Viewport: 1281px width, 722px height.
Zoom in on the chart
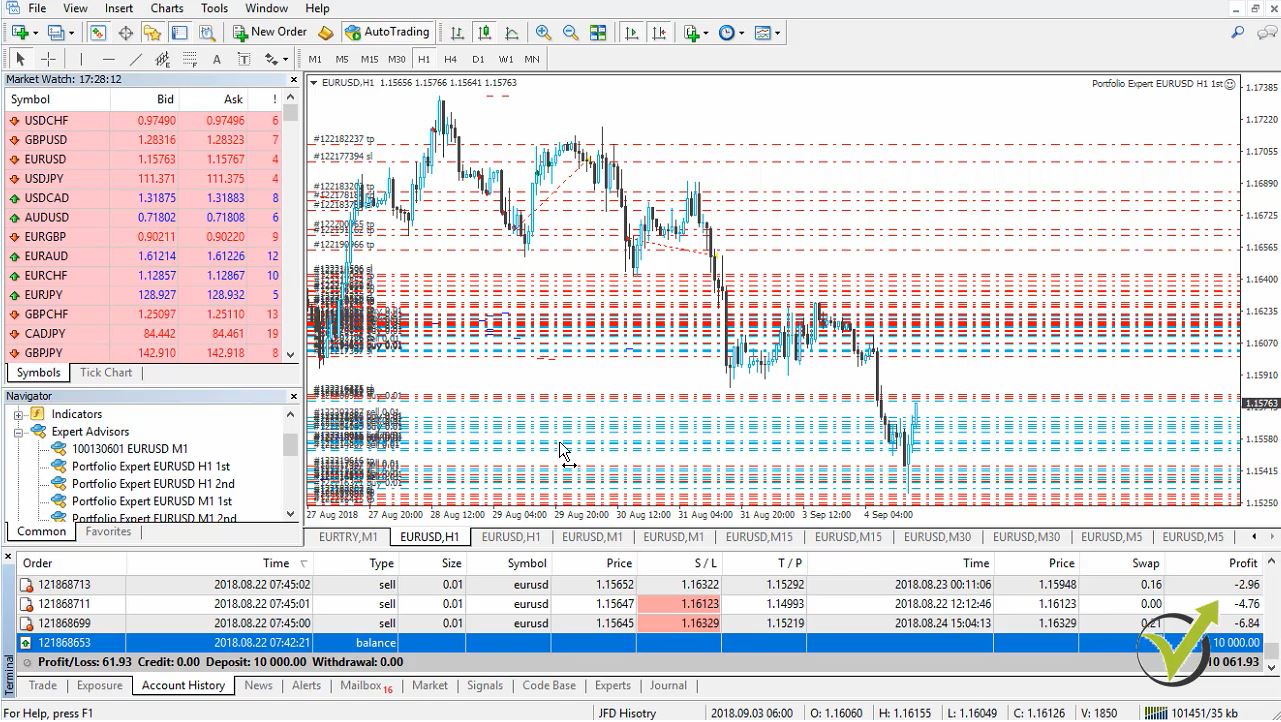point(543,32)
